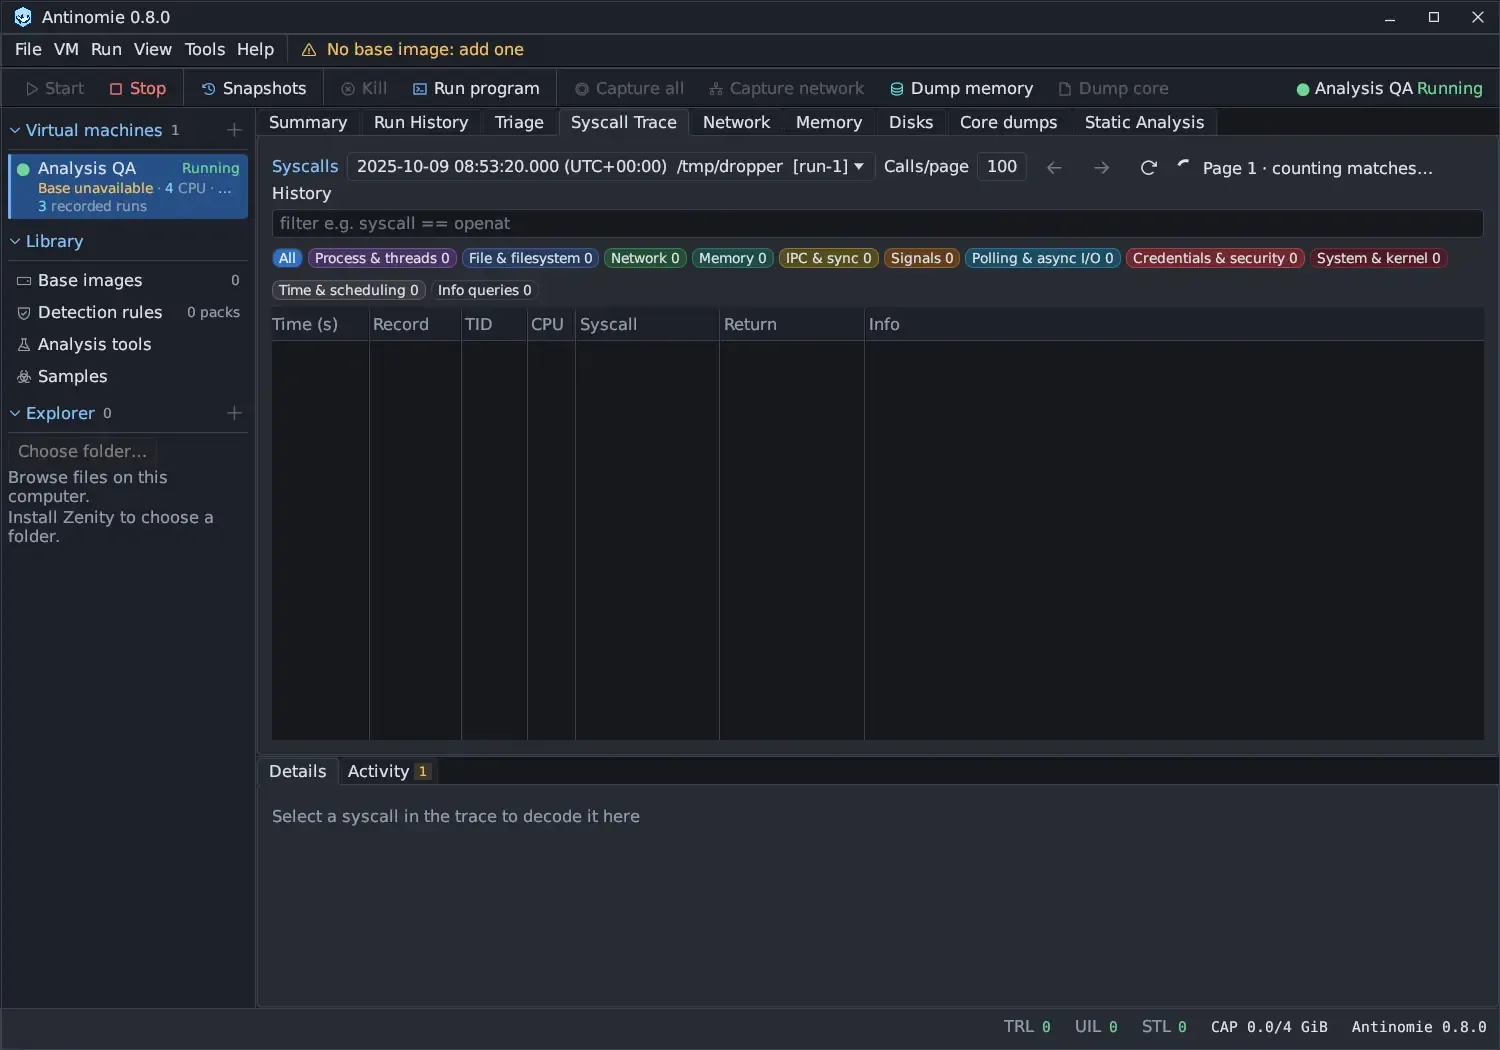This screenshot has width=1500, height=1050.
Task: Switch to the Activity tab
Action: [x=388, y=771]
